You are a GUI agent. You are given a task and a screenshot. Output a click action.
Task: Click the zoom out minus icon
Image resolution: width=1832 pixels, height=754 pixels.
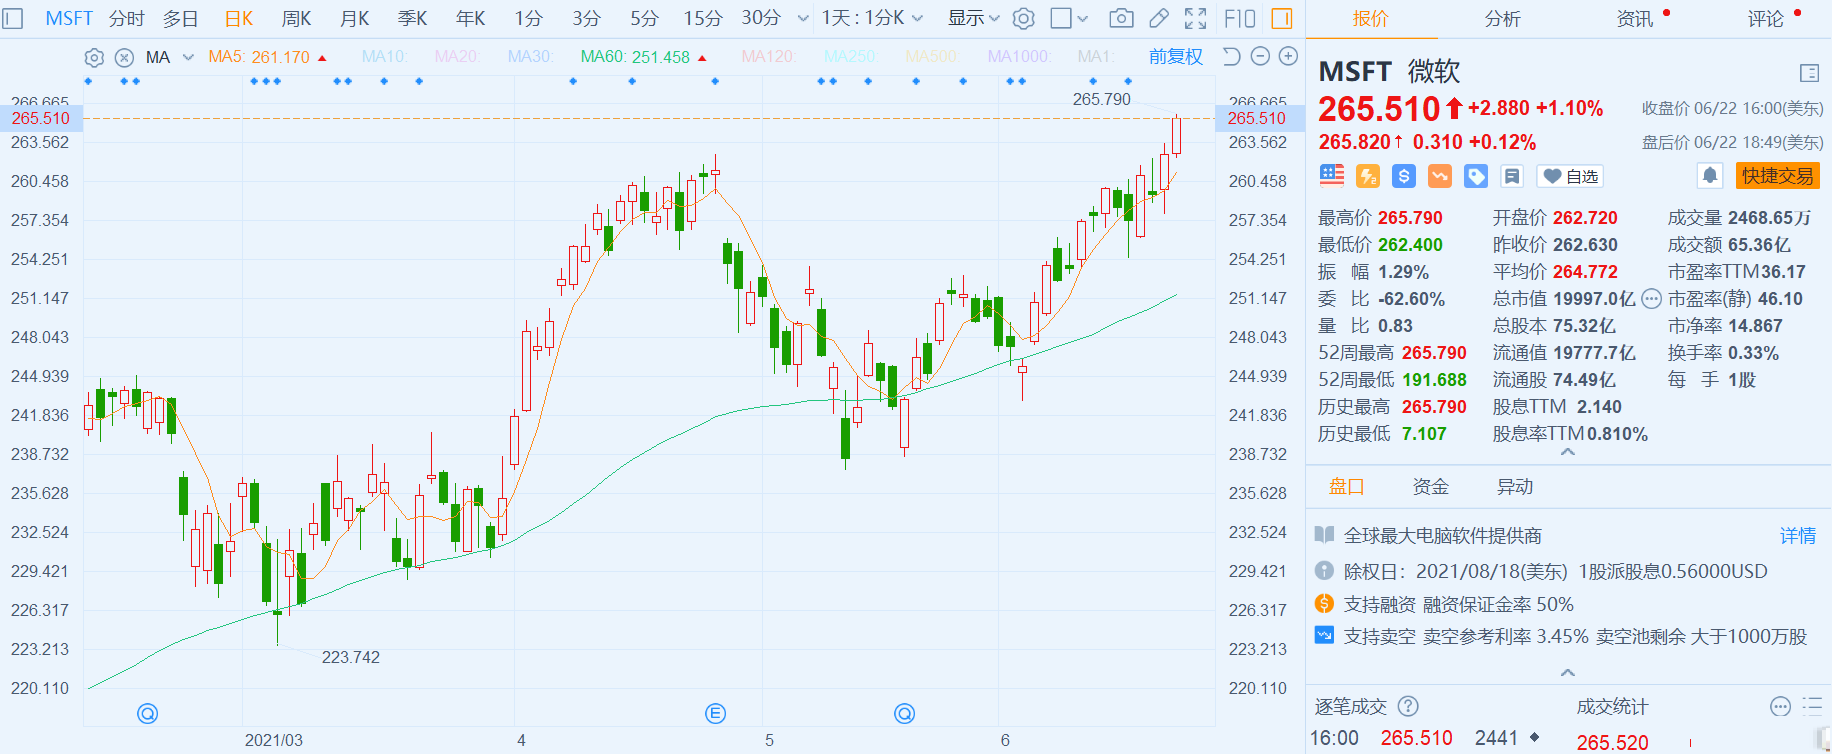(x=1260, y=57)
